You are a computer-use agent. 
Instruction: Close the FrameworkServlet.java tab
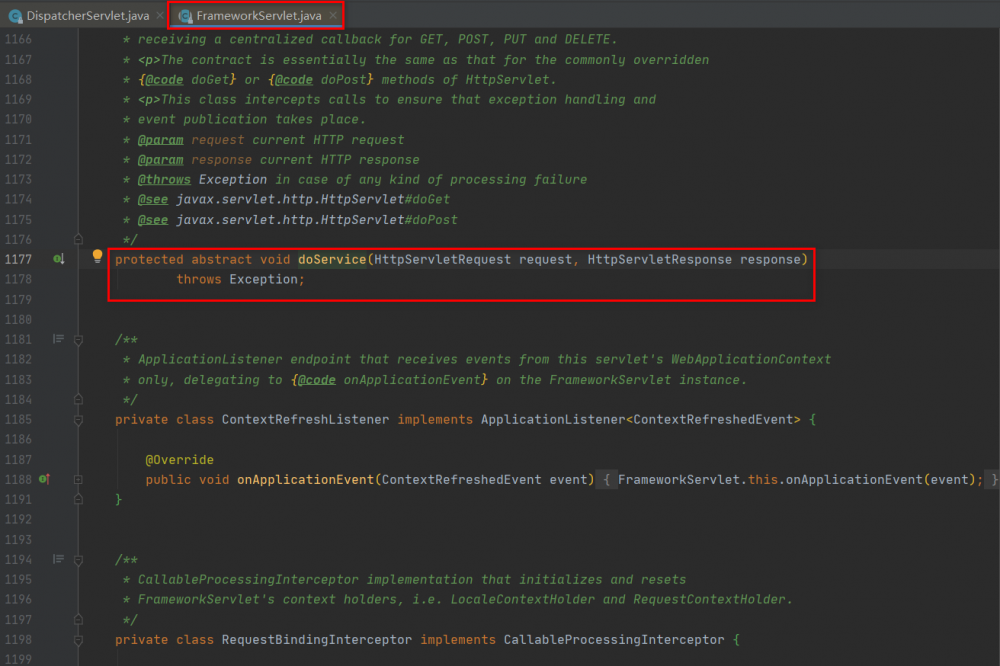333,15
